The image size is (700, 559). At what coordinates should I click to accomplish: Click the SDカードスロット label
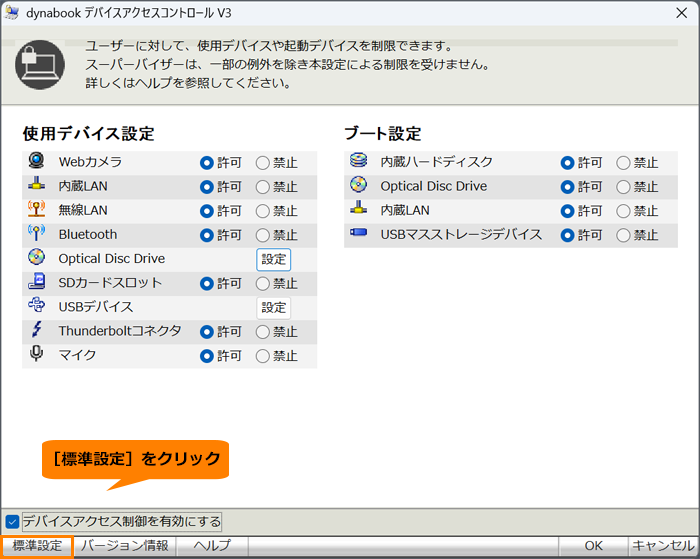point(110,283)
